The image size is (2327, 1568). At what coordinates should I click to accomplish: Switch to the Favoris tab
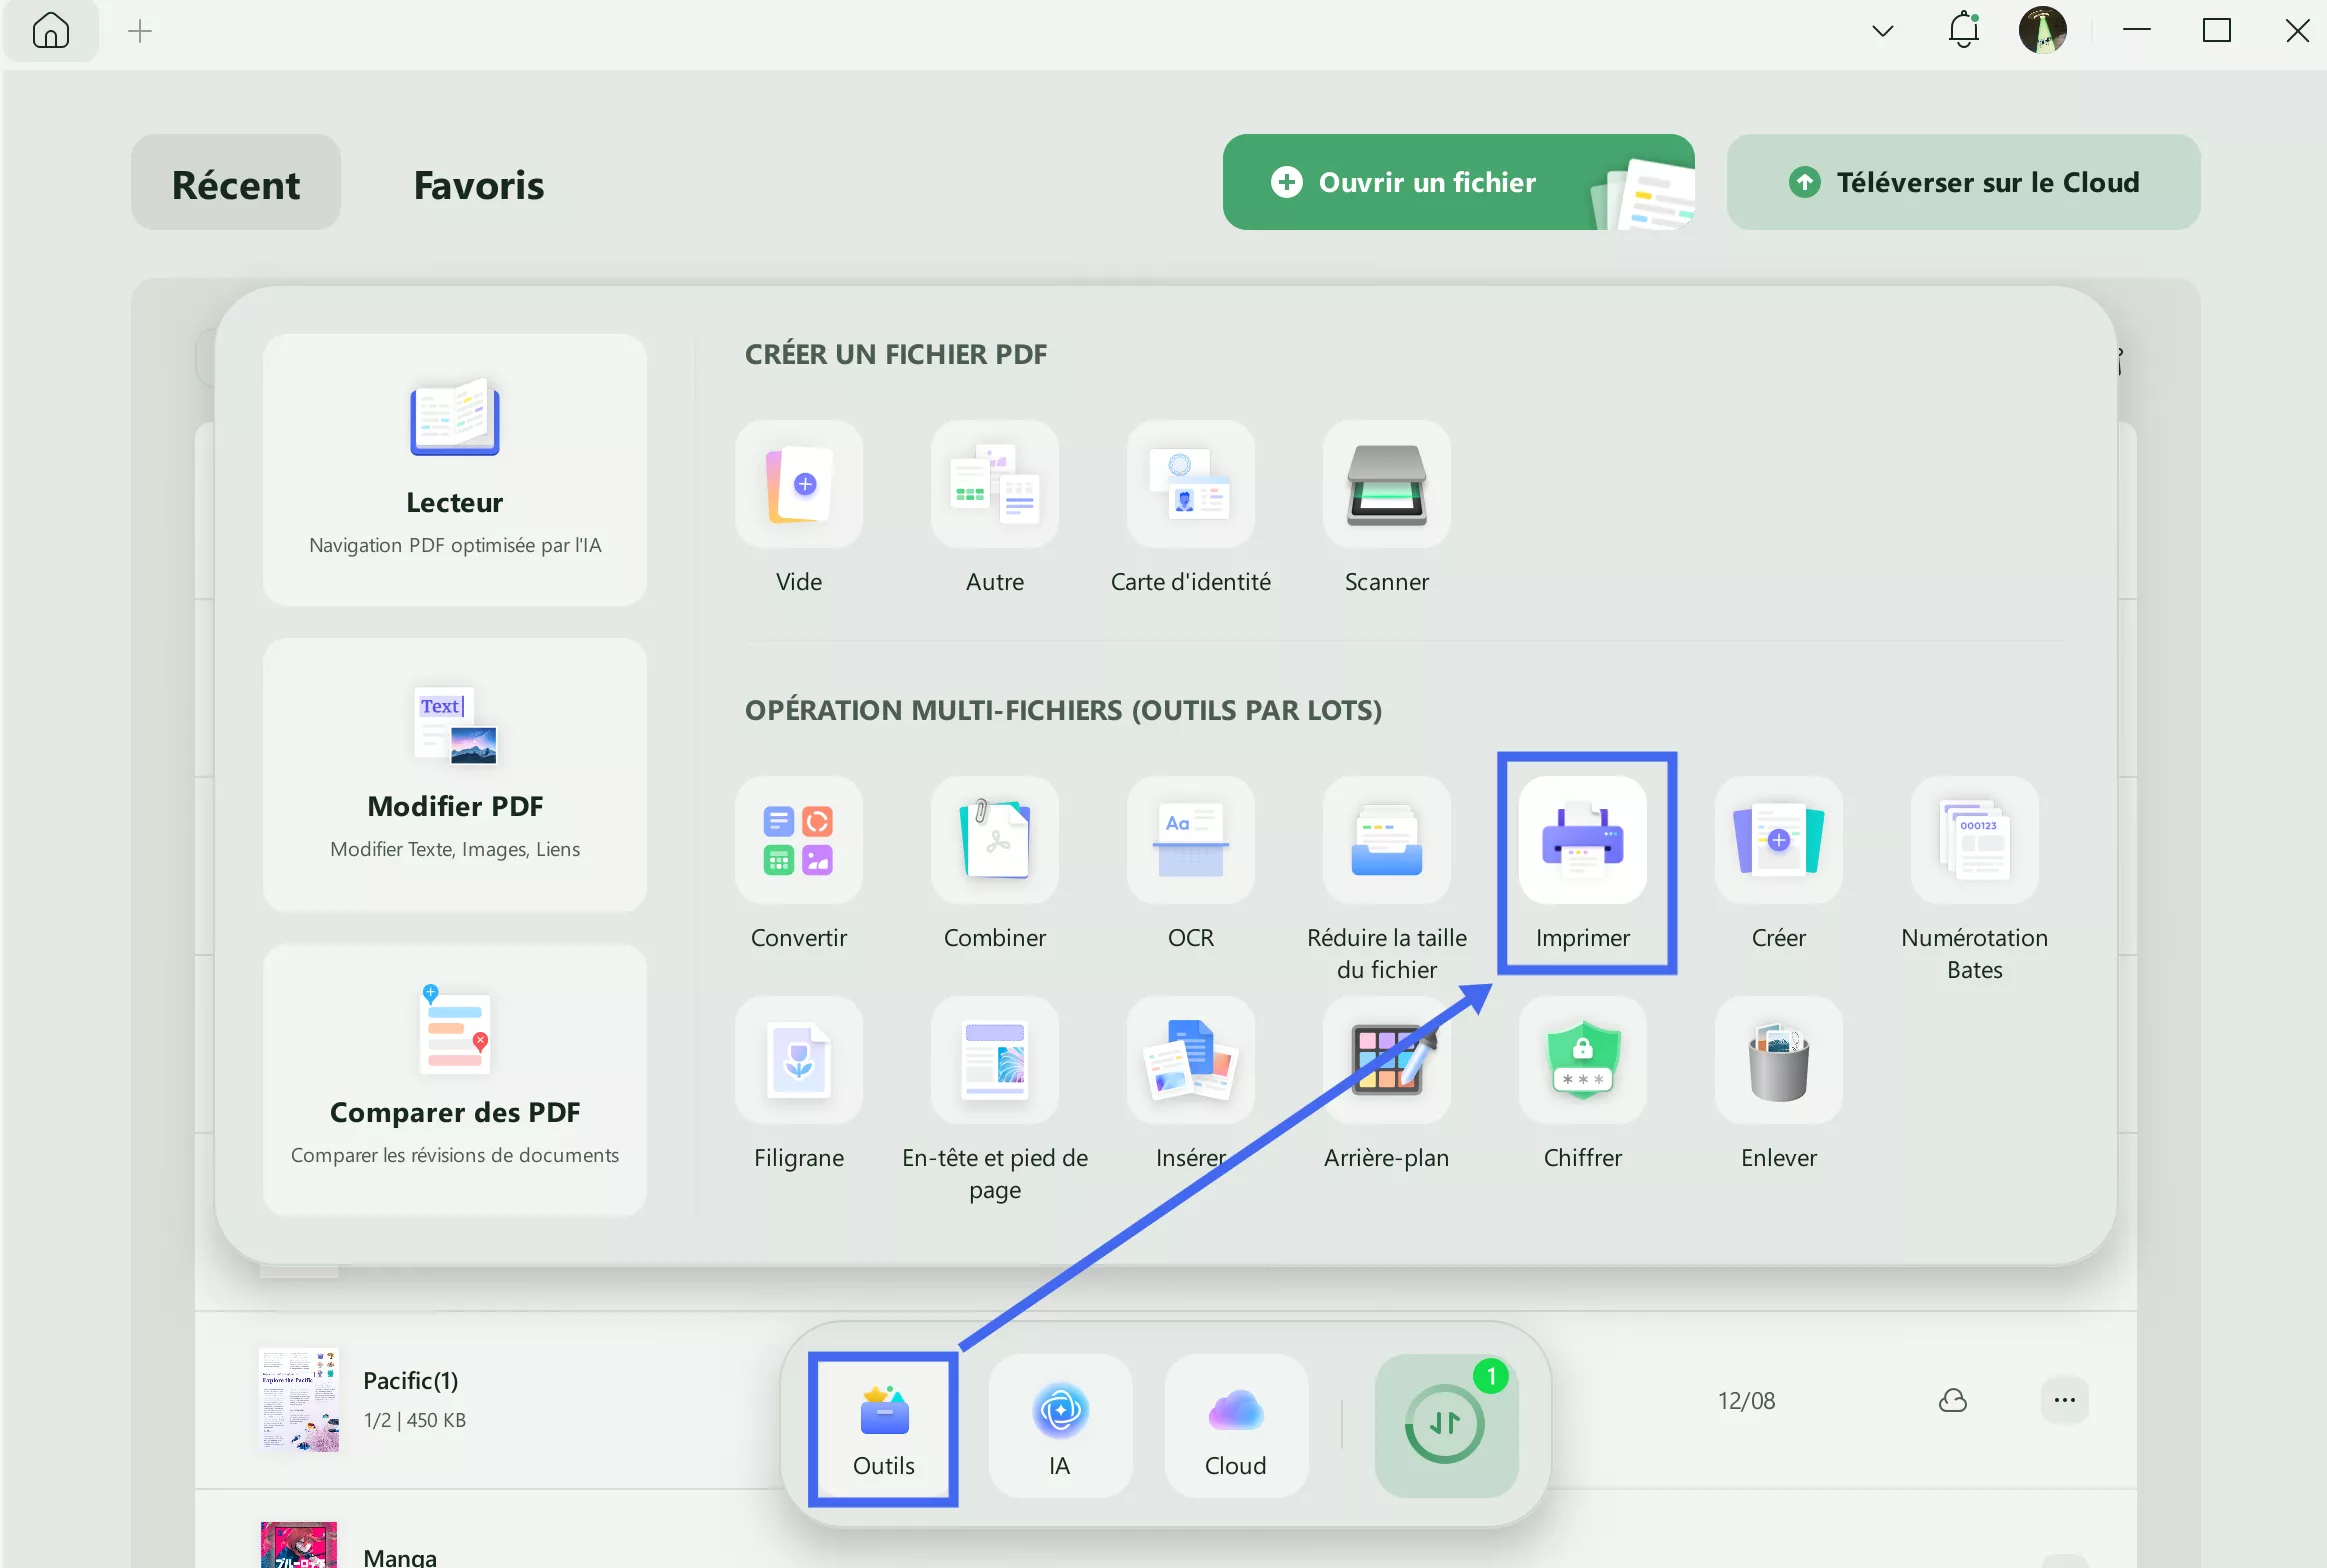479,184
